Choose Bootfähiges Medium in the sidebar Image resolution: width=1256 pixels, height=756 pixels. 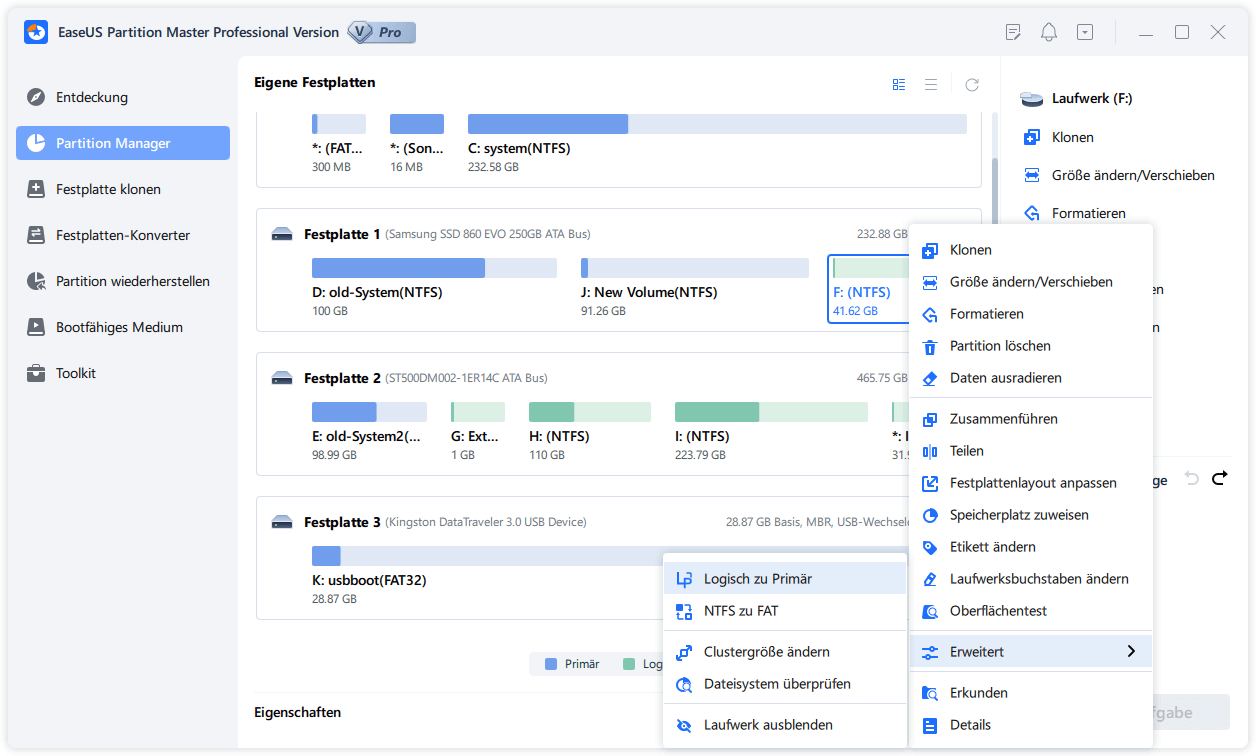pos(123,327)
